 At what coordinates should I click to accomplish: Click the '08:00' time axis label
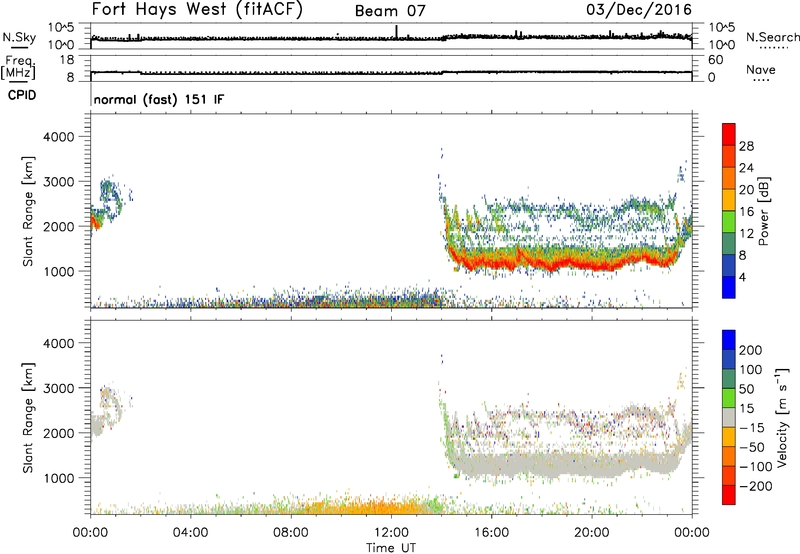(291, 533)
